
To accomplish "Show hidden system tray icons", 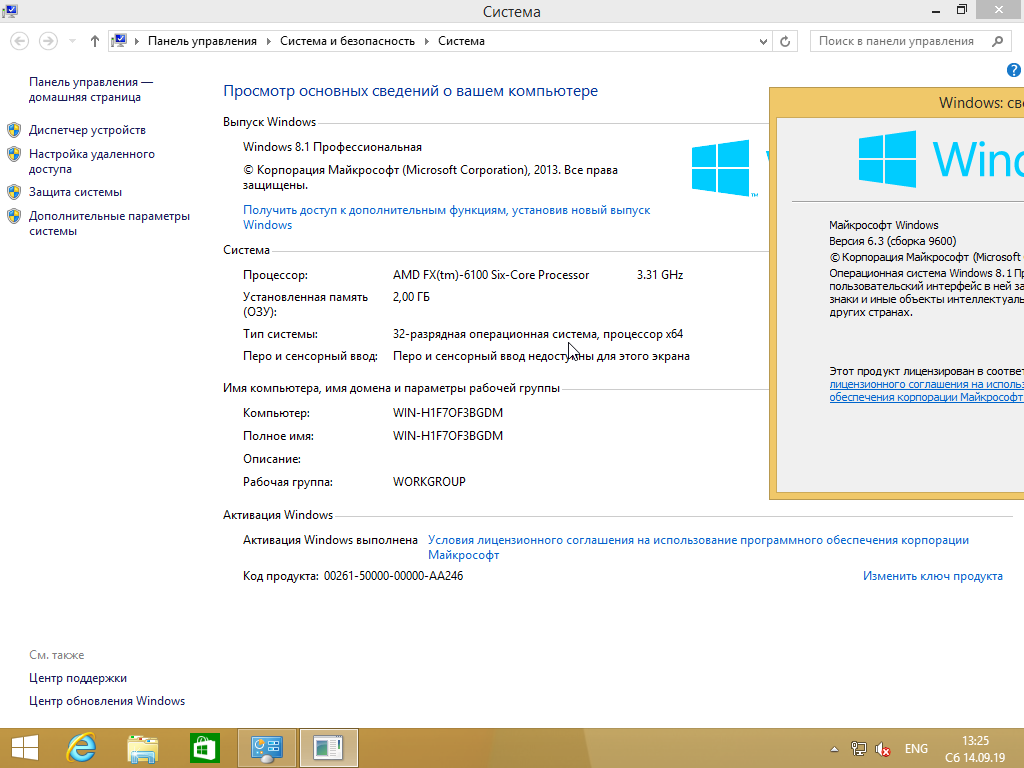I will 835,749.
